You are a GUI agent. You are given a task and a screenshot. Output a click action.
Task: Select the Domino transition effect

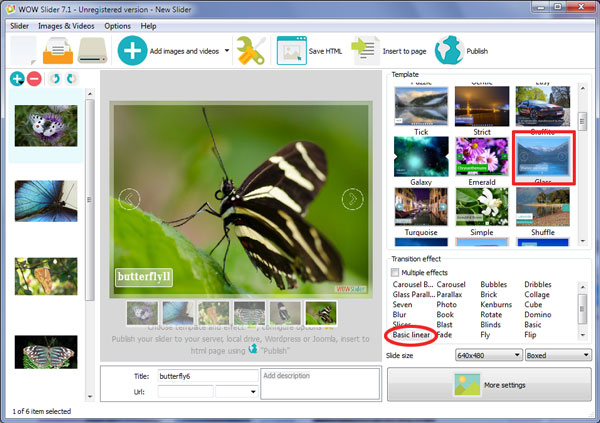click(x=538, y=314)
